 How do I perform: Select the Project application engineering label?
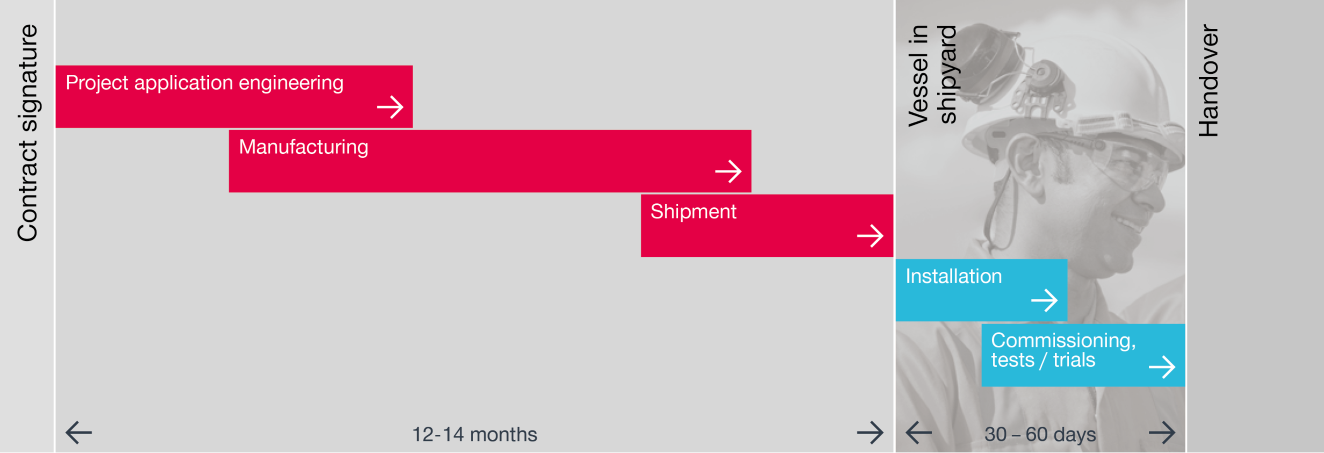coord(204,83)
